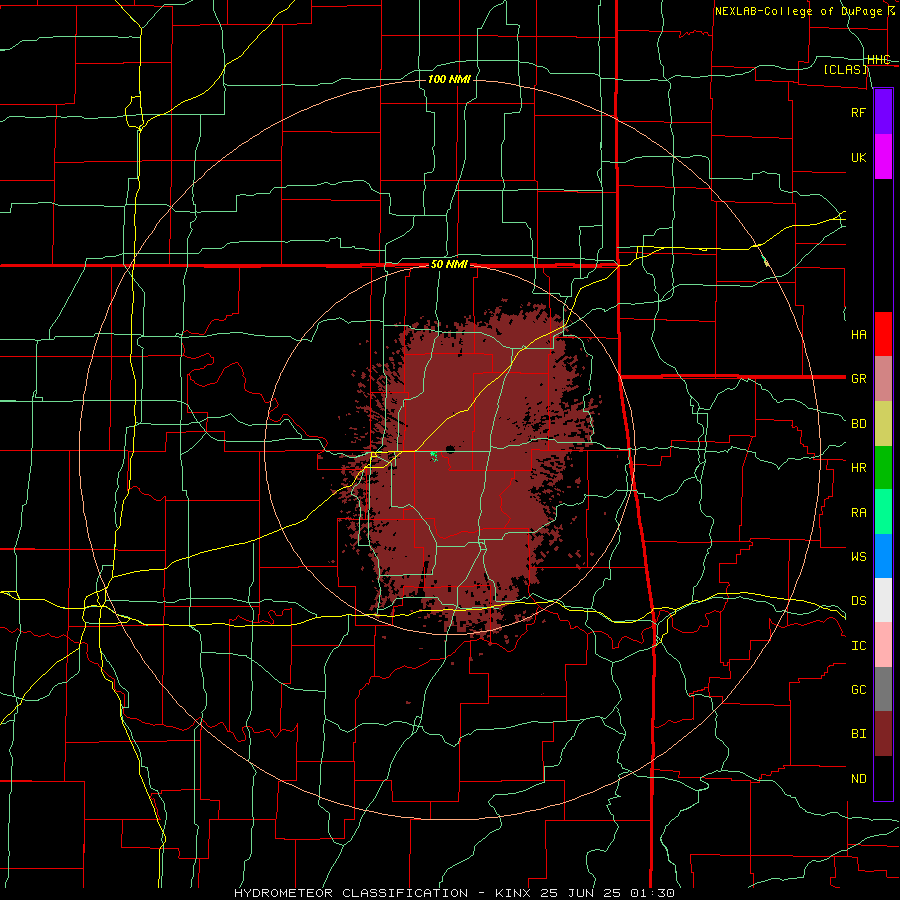This screenshot has height=900, width=900.
Task: Click the GC legend label
Action: (x=859, y=690)
